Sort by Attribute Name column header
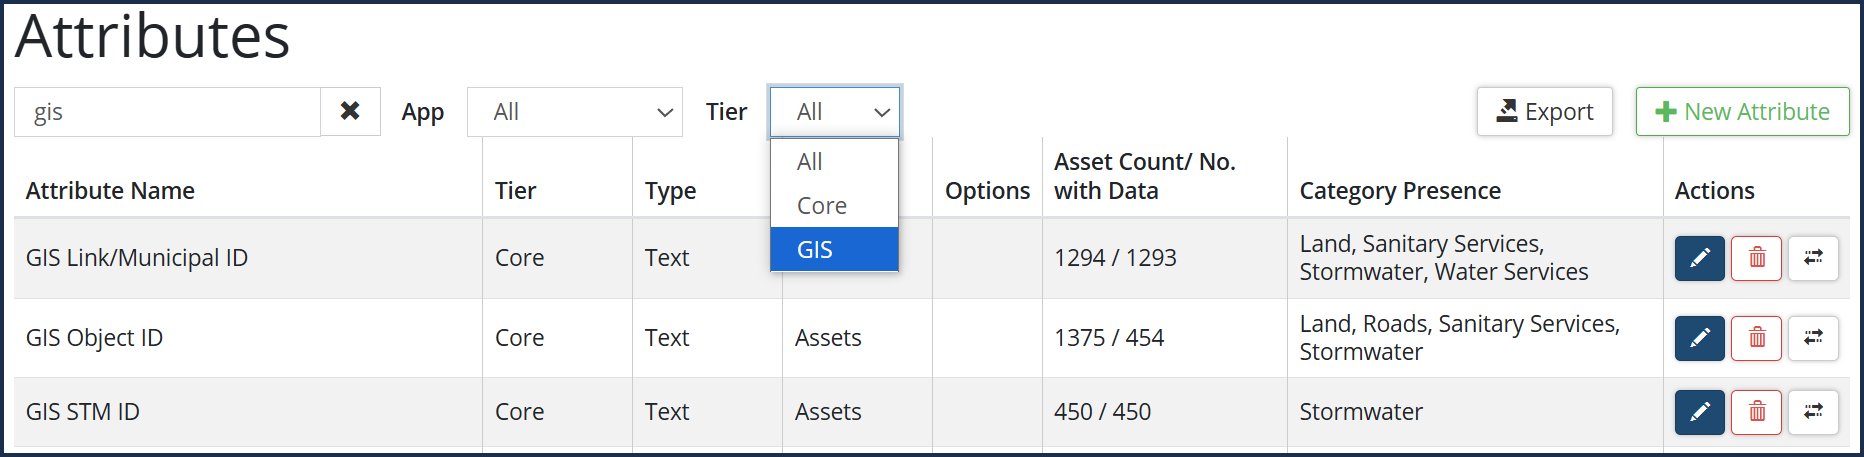The image size is (1864, 457). point(110,191)
